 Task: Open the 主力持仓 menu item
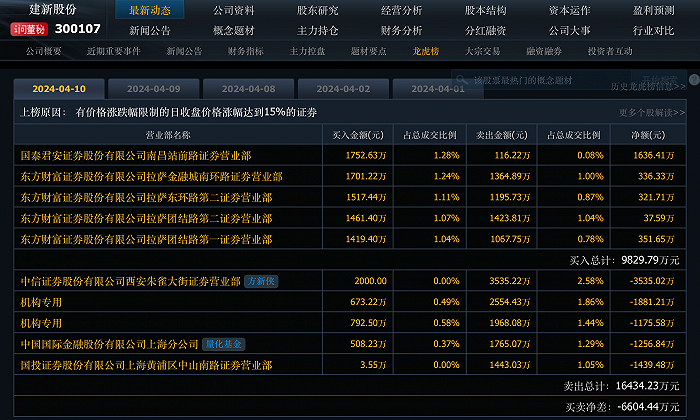(x=317, y=30)
